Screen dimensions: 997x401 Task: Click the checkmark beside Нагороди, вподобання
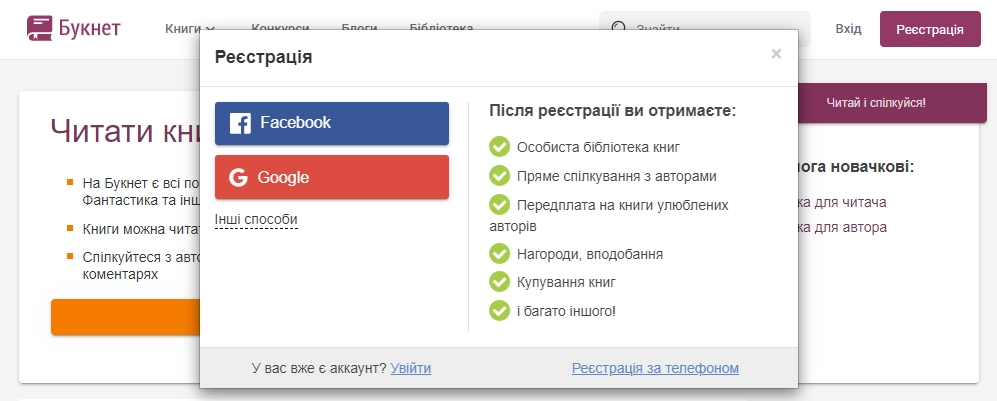tap(499, 254)
